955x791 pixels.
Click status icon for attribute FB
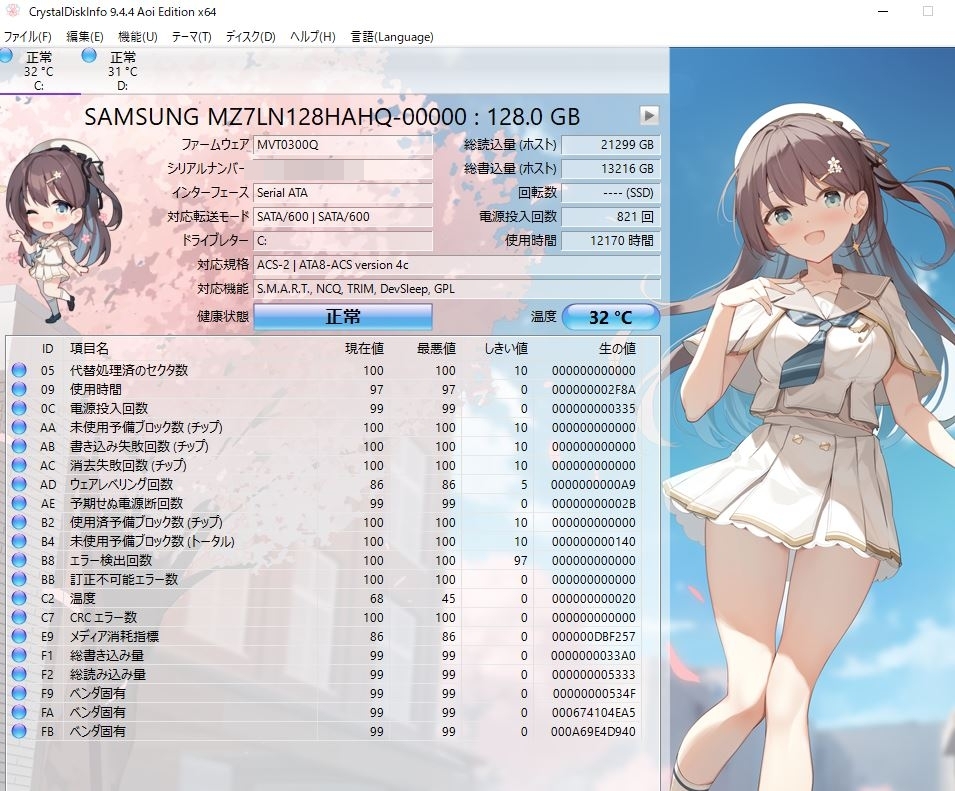(19, 731)
